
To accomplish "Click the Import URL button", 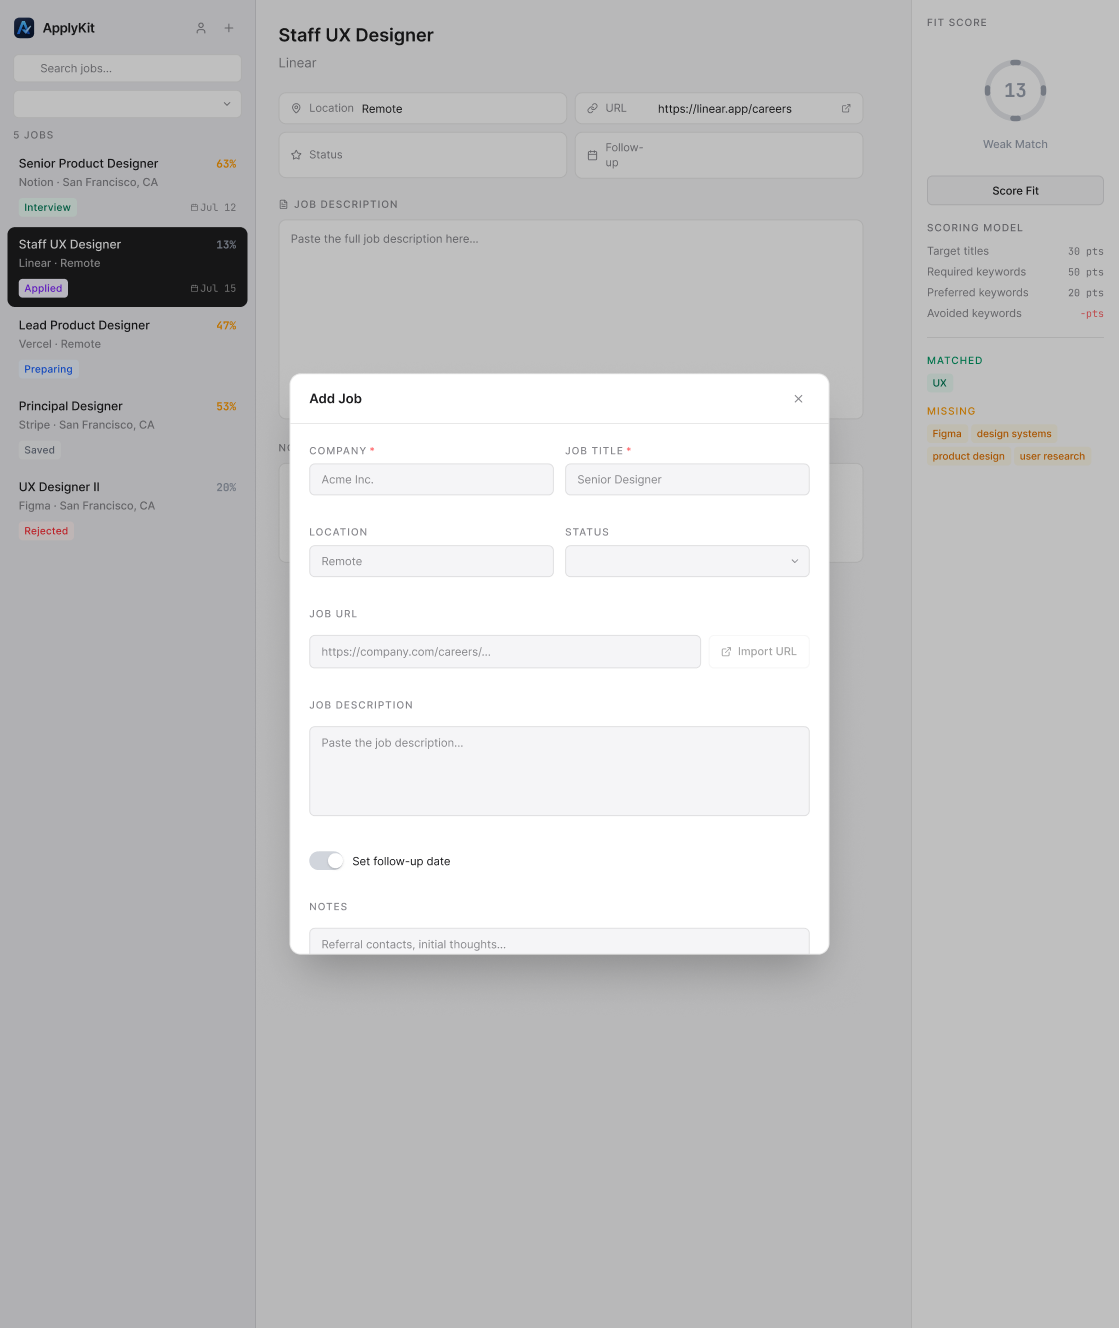I will 759,652.
